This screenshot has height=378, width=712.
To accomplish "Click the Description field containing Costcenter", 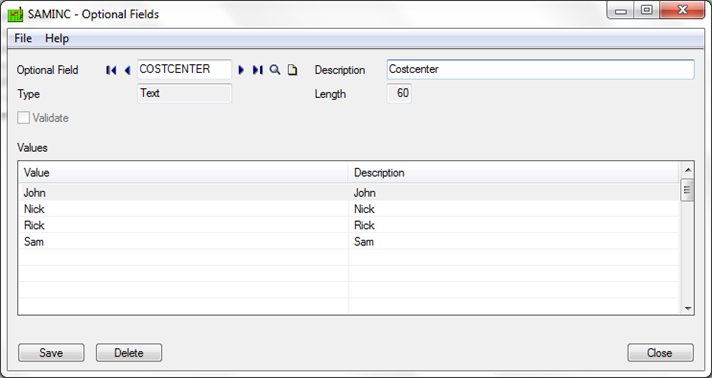I will 540,70.
